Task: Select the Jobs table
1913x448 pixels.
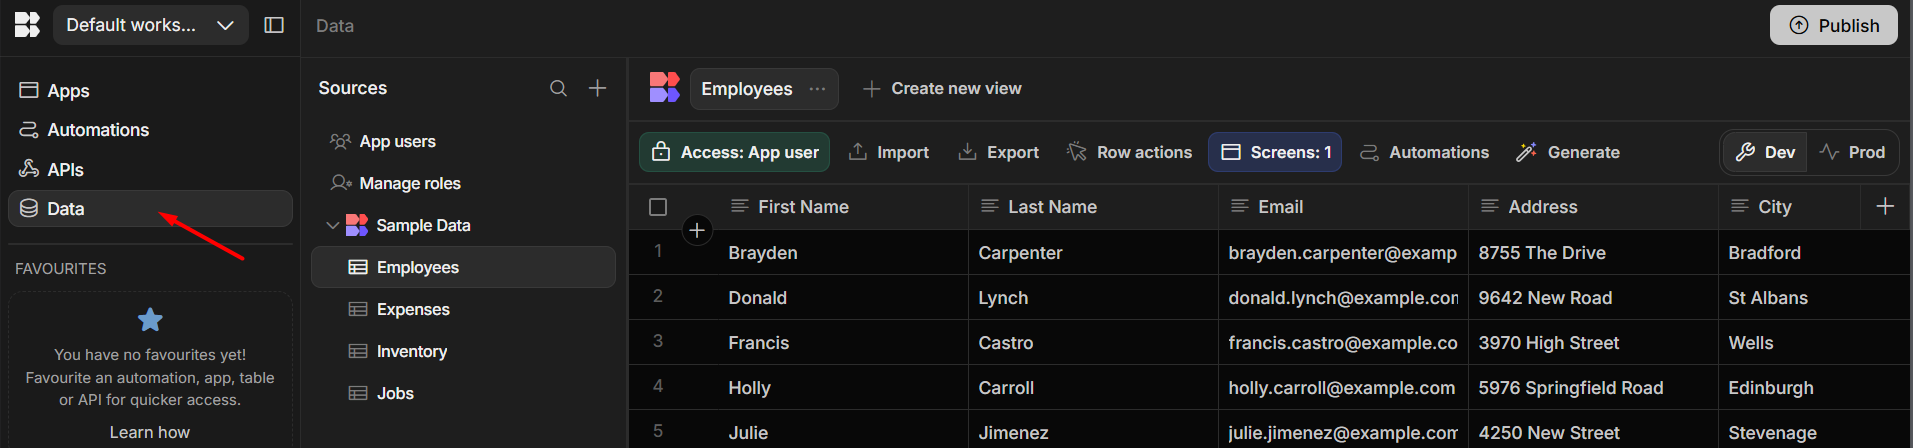Action: [463, 393]
